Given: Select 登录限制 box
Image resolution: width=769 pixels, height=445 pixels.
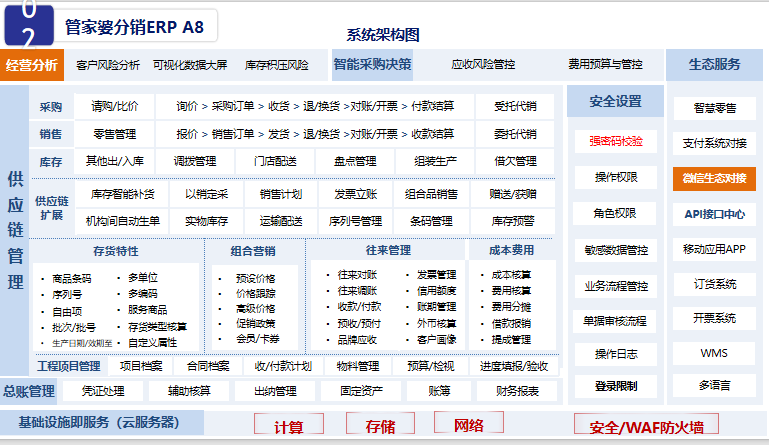Looking at the screenshot, I should (x=616, y=386).
